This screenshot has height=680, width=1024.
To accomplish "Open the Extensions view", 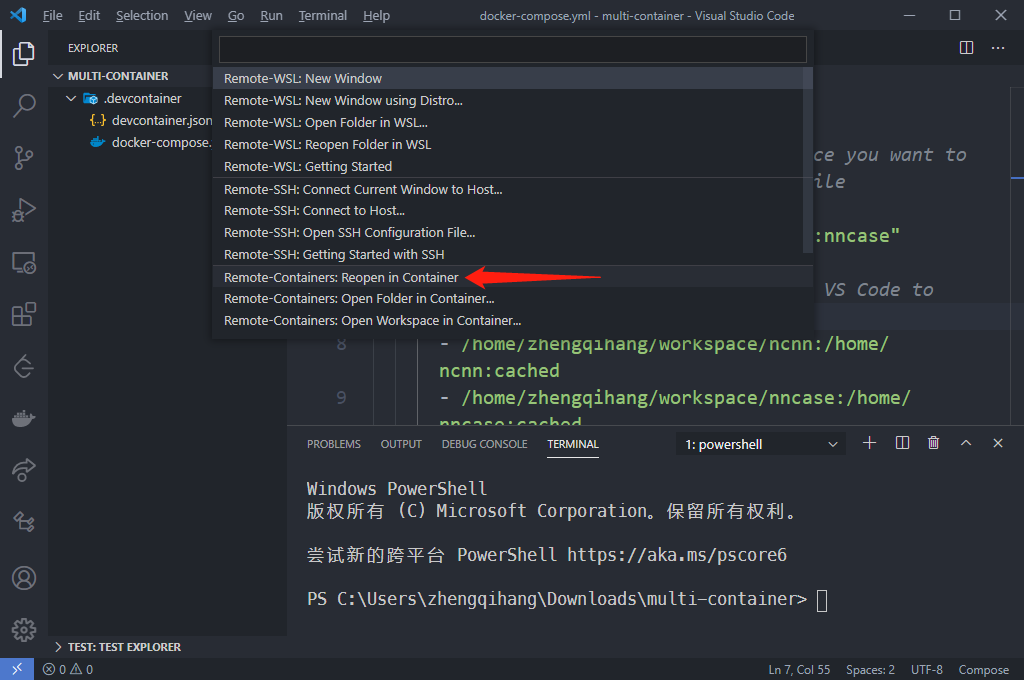I will (x=24, y=315).
